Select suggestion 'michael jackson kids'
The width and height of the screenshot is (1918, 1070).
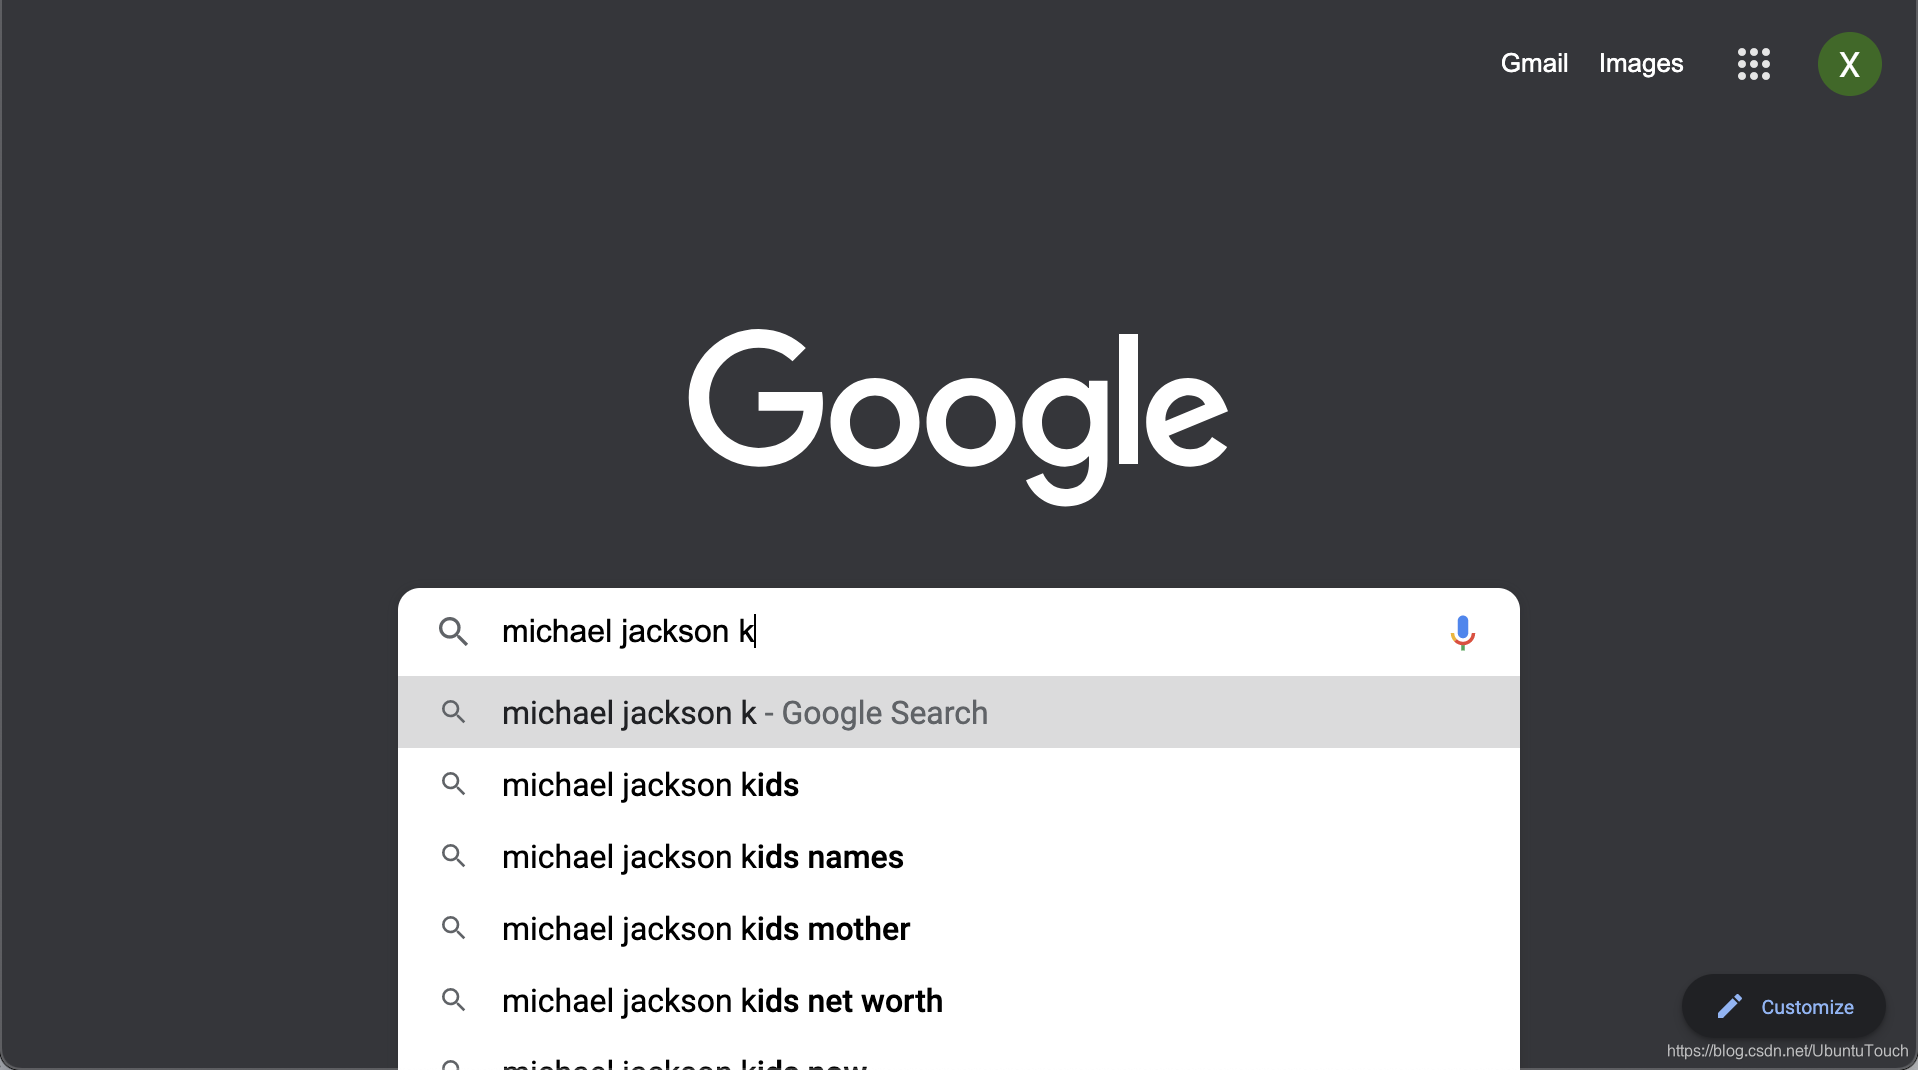tap(650, 786)
